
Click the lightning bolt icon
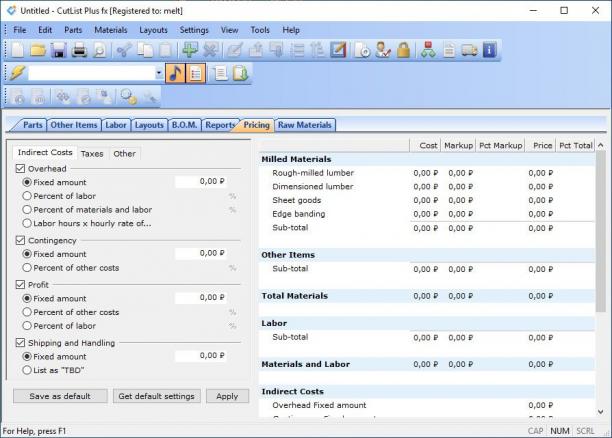17,73
